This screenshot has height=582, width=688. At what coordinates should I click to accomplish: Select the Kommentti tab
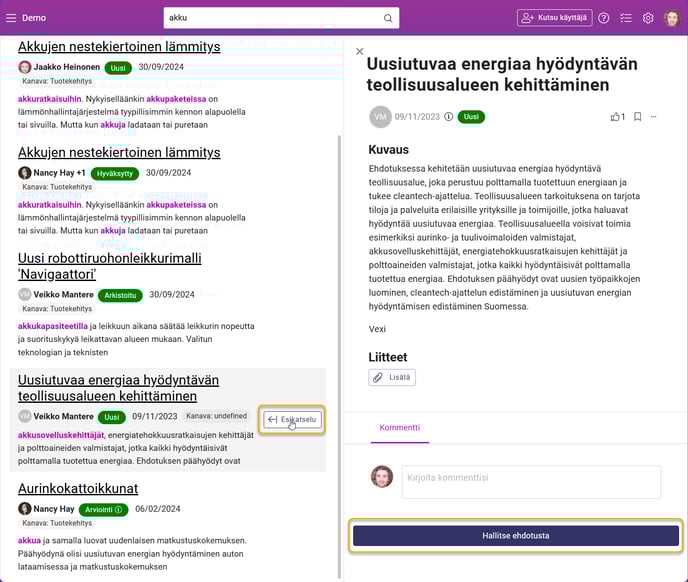(400, 428)
